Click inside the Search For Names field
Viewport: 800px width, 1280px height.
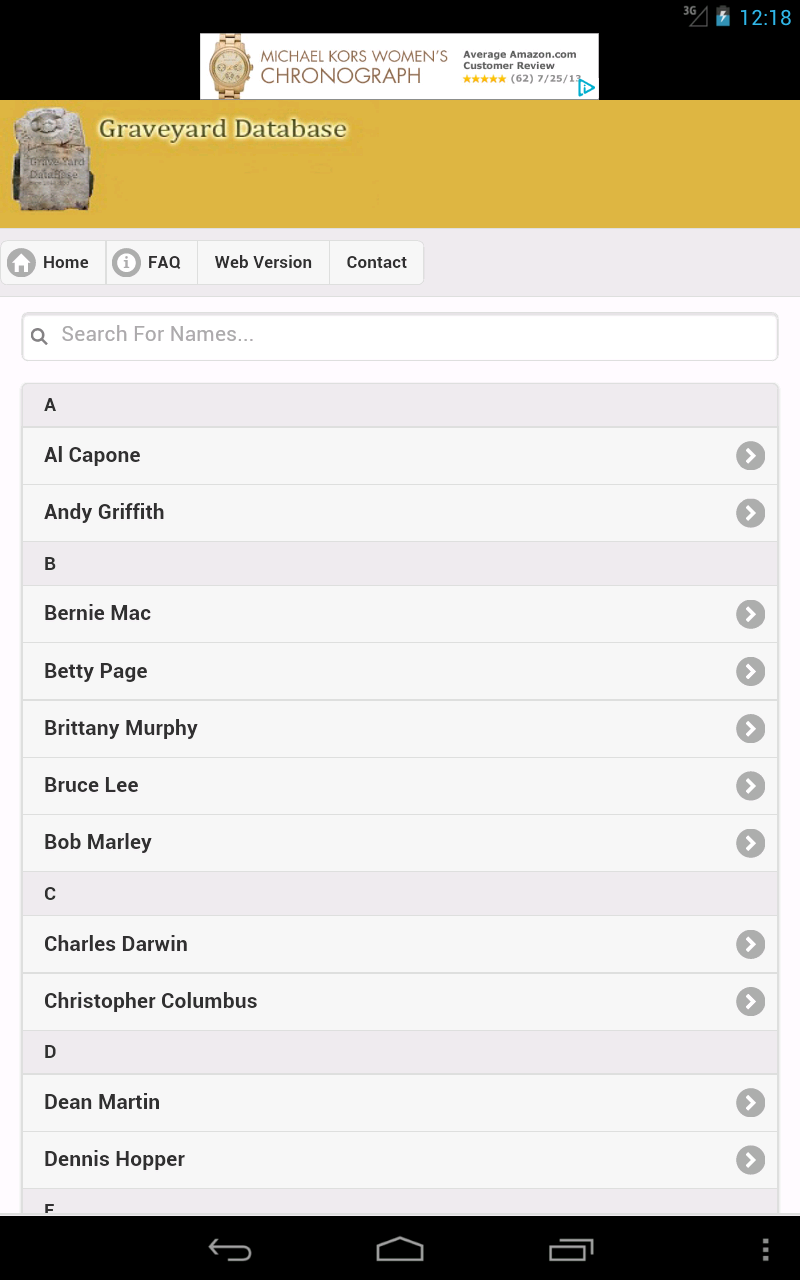(x=400, y=336)
